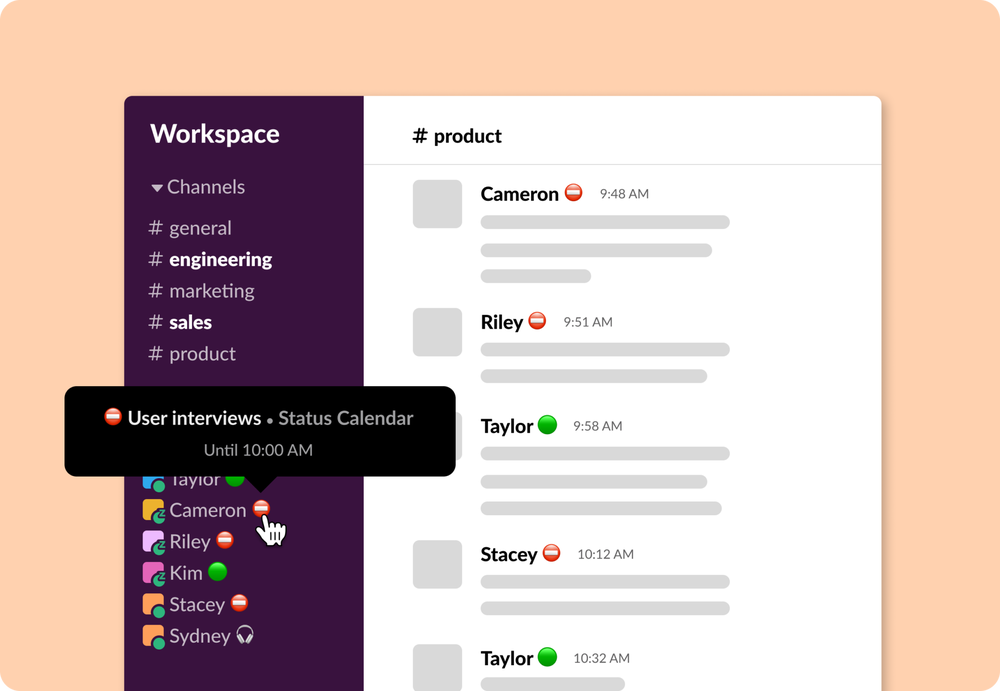Screen dimensions: 1000x691
Task: Click Riley's red no-entry status icon in the sidebar
Action: coord(225,541)
